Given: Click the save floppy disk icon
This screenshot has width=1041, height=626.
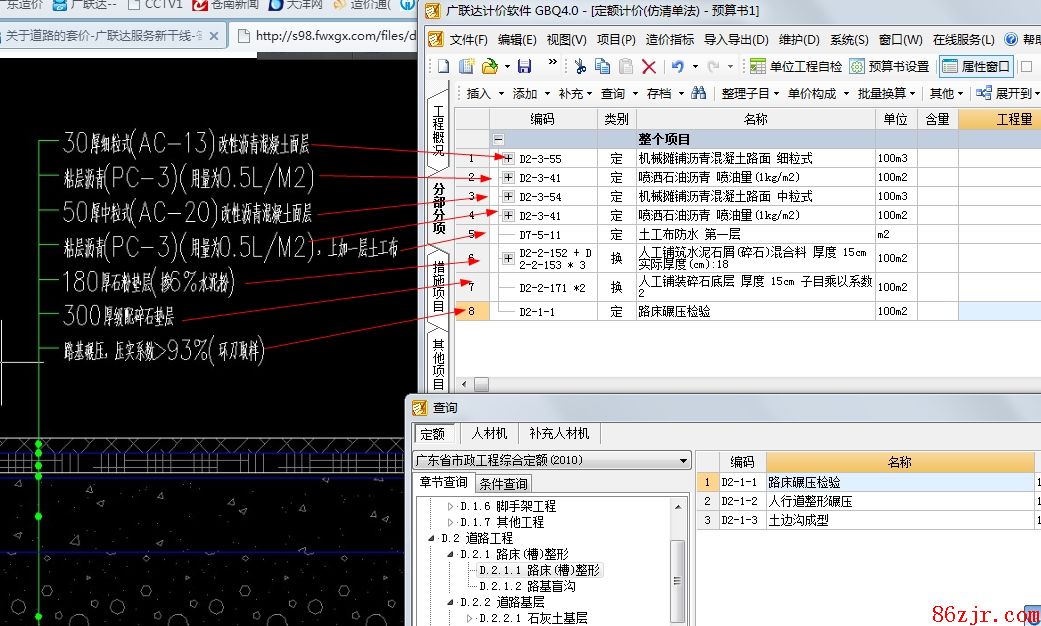Looking at the screenshot, I should 524,66.
